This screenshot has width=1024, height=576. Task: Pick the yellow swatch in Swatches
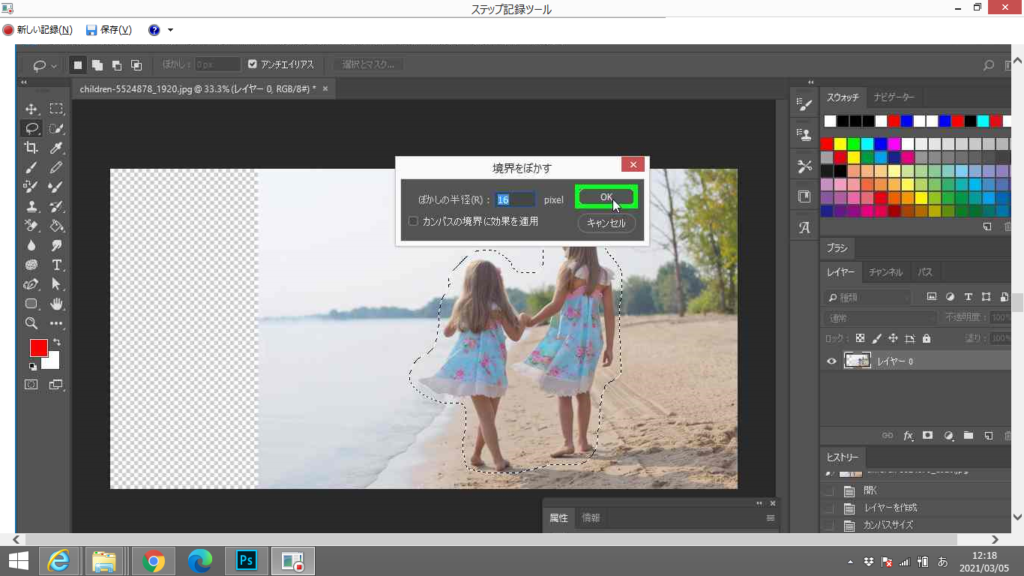pos(840,144)
